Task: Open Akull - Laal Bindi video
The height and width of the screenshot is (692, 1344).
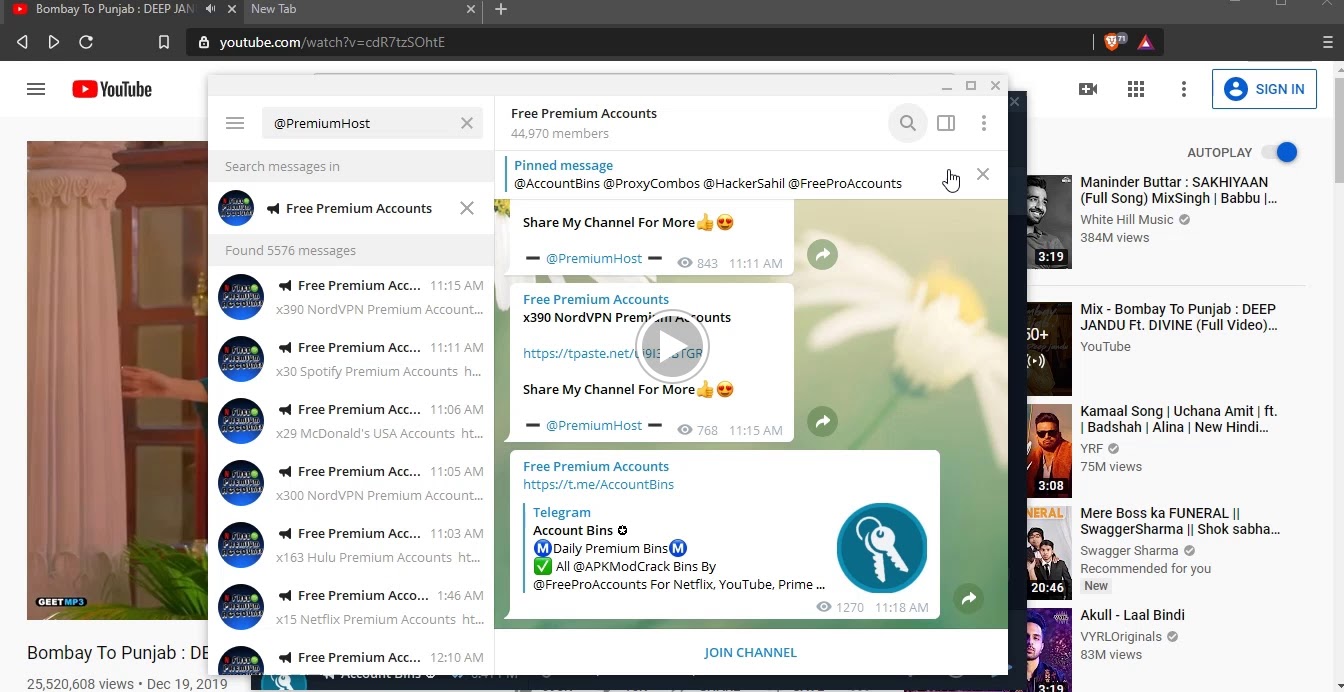Action: (x=1132, y=615)
